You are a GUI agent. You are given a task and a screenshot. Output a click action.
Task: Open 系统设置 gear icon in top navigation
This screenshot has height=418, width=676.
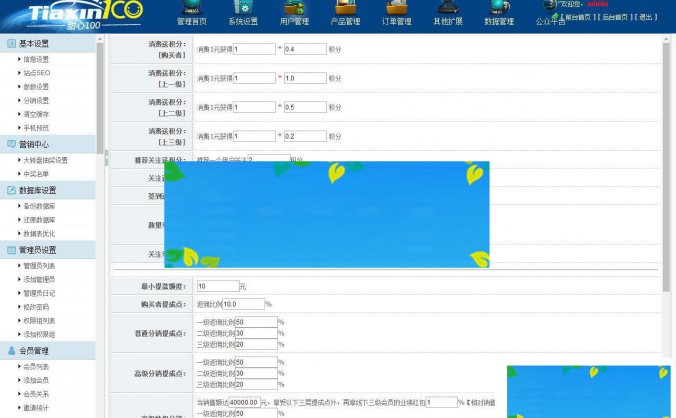click(243, 7)
